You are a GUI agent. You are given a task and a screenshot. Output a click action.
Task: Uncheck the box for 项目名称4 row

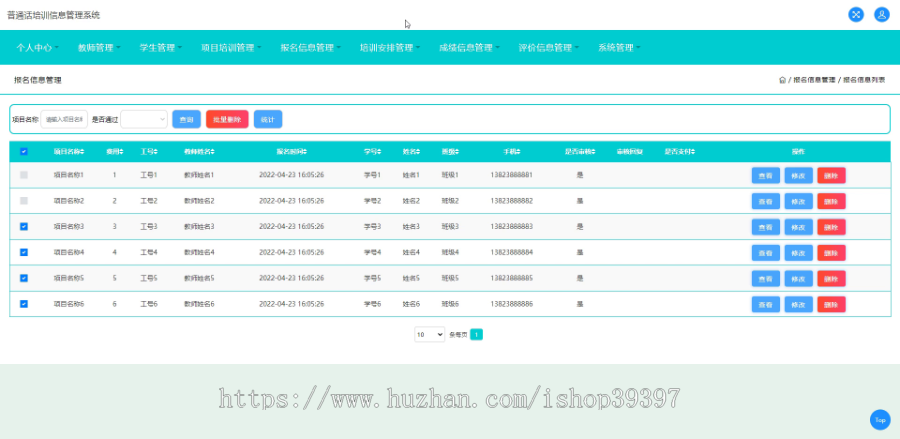24,252
